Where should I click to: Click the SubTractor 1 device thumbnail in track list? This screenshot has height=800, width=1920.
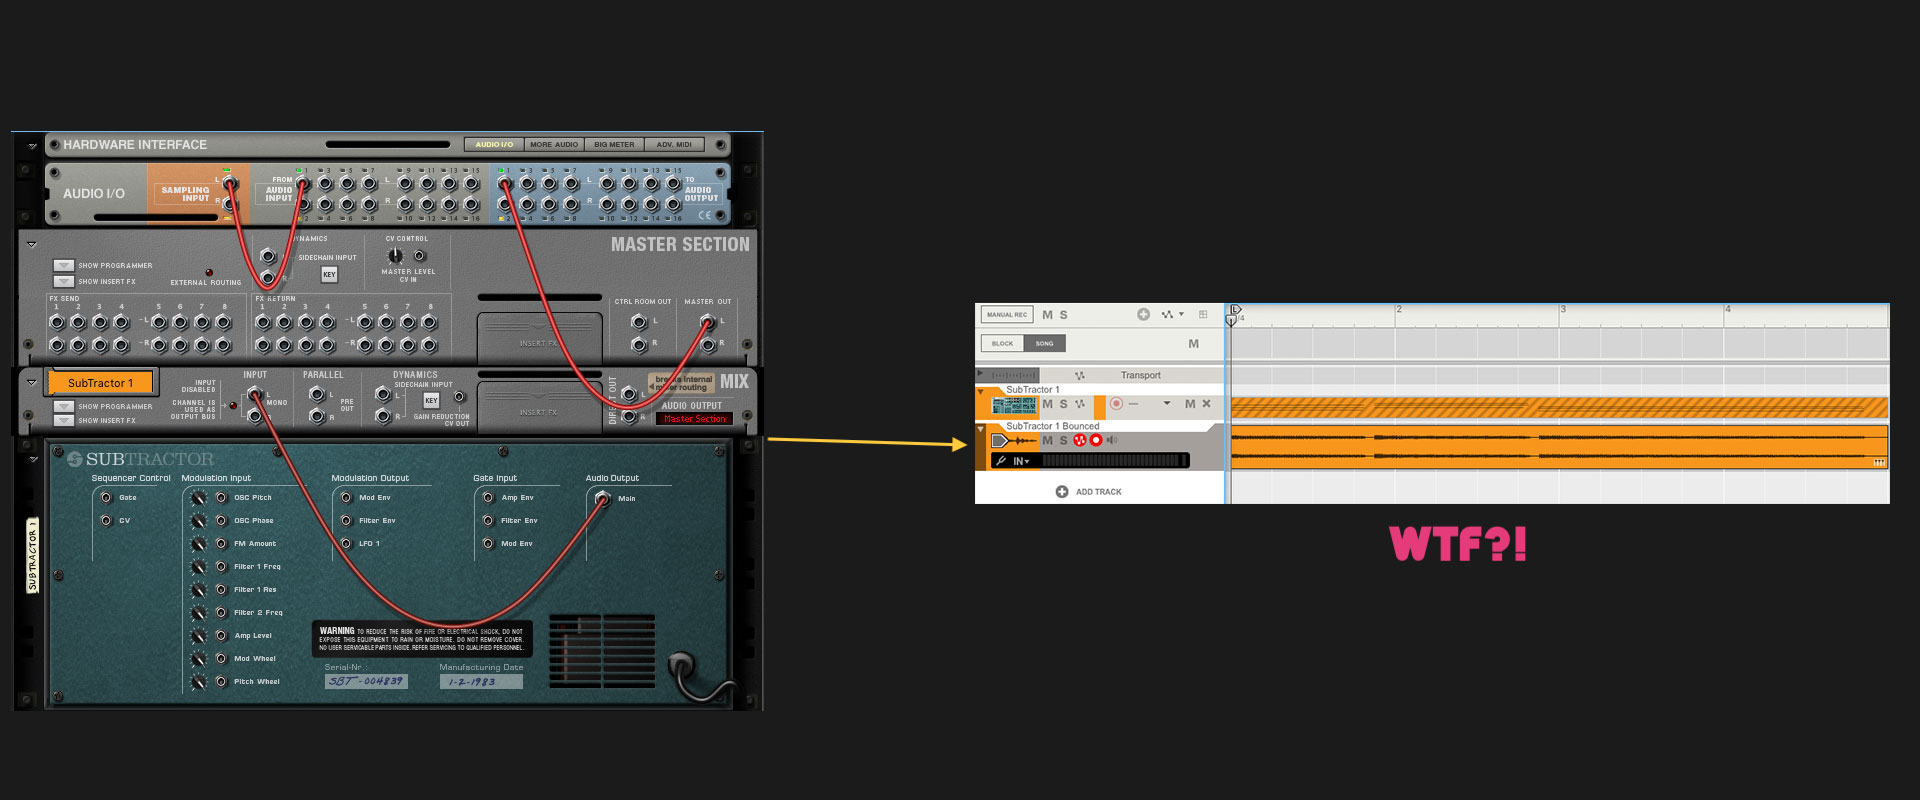point(1014,405)
